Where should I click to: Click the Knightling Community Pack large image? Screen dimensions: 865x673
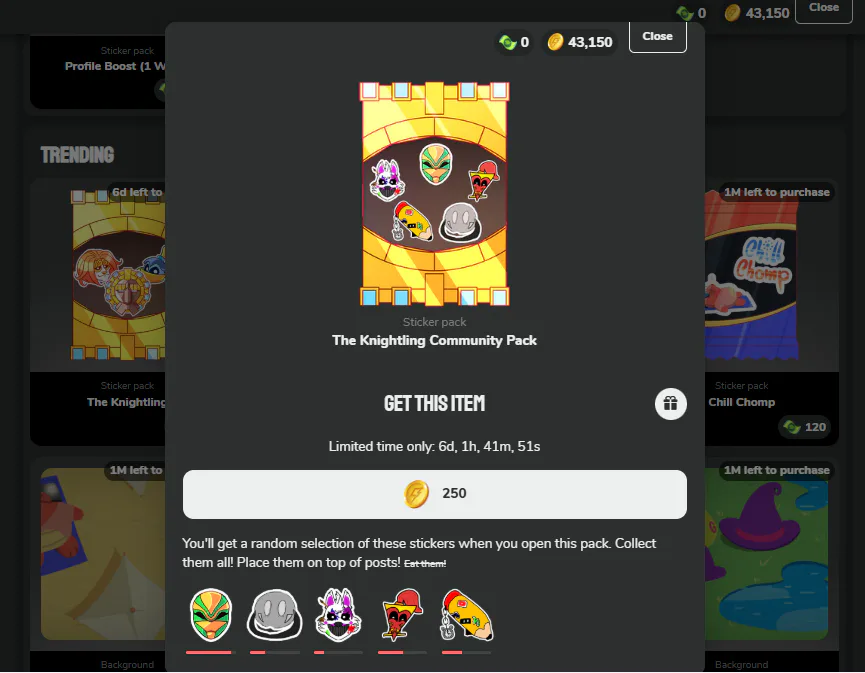pyautogui.click(x=435, y=194)
